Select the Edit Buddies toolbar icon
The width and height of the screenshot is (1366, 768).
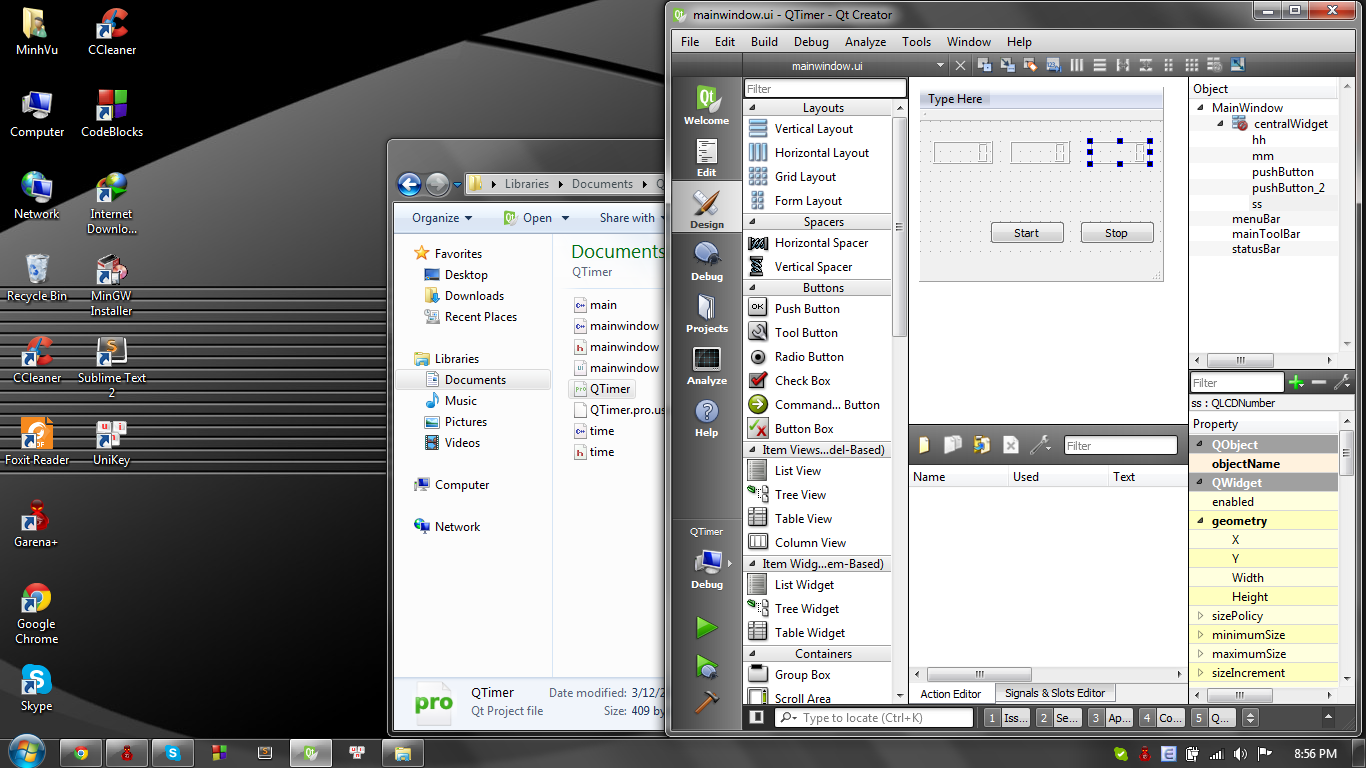coord(1030,65)
